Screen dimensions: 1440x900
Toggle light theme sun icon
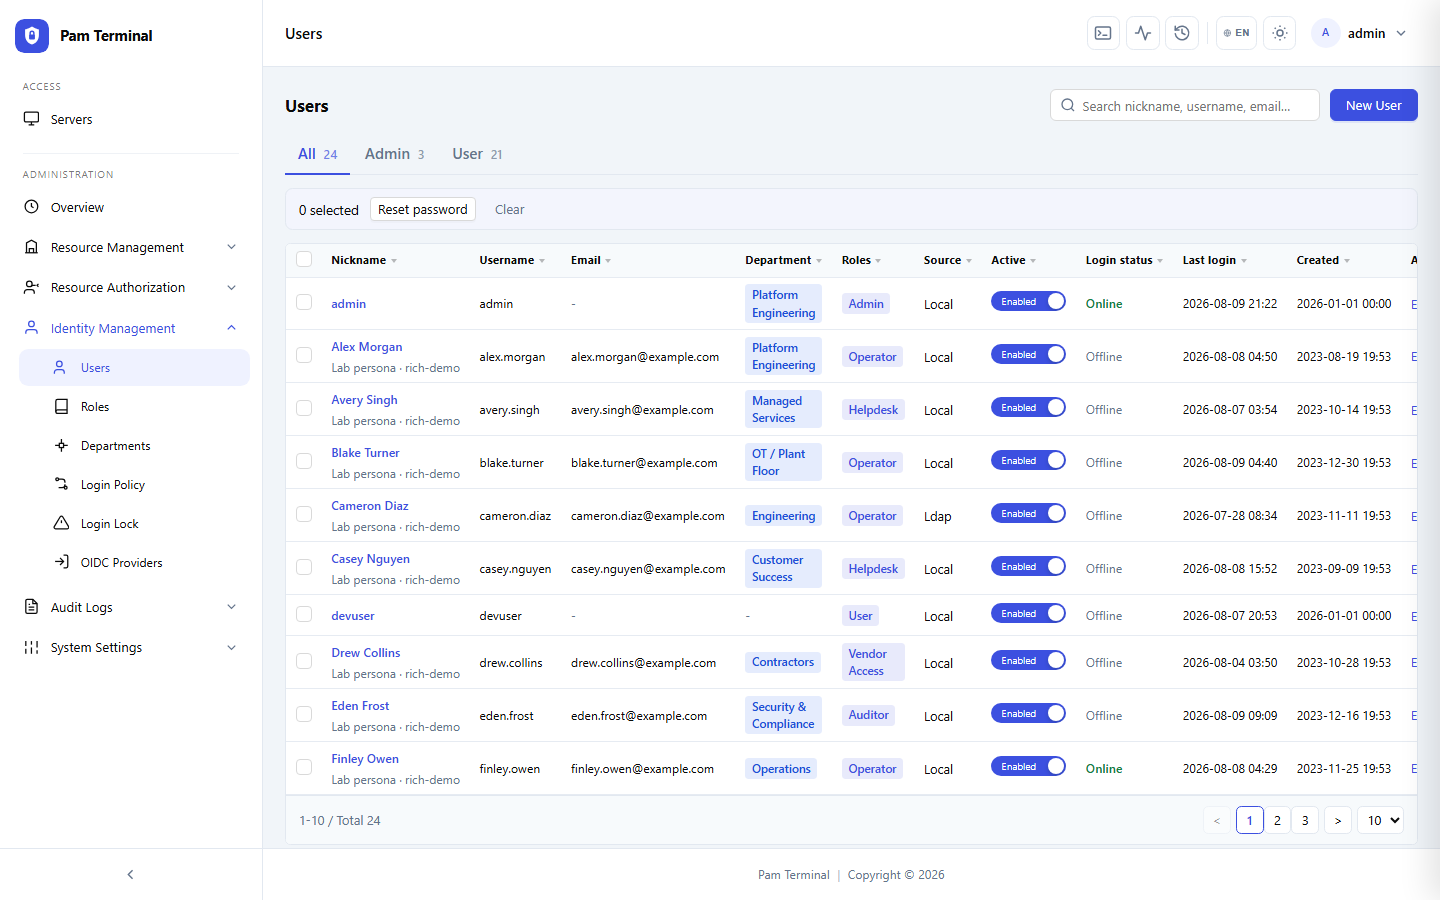click(x=1280, y=33)
